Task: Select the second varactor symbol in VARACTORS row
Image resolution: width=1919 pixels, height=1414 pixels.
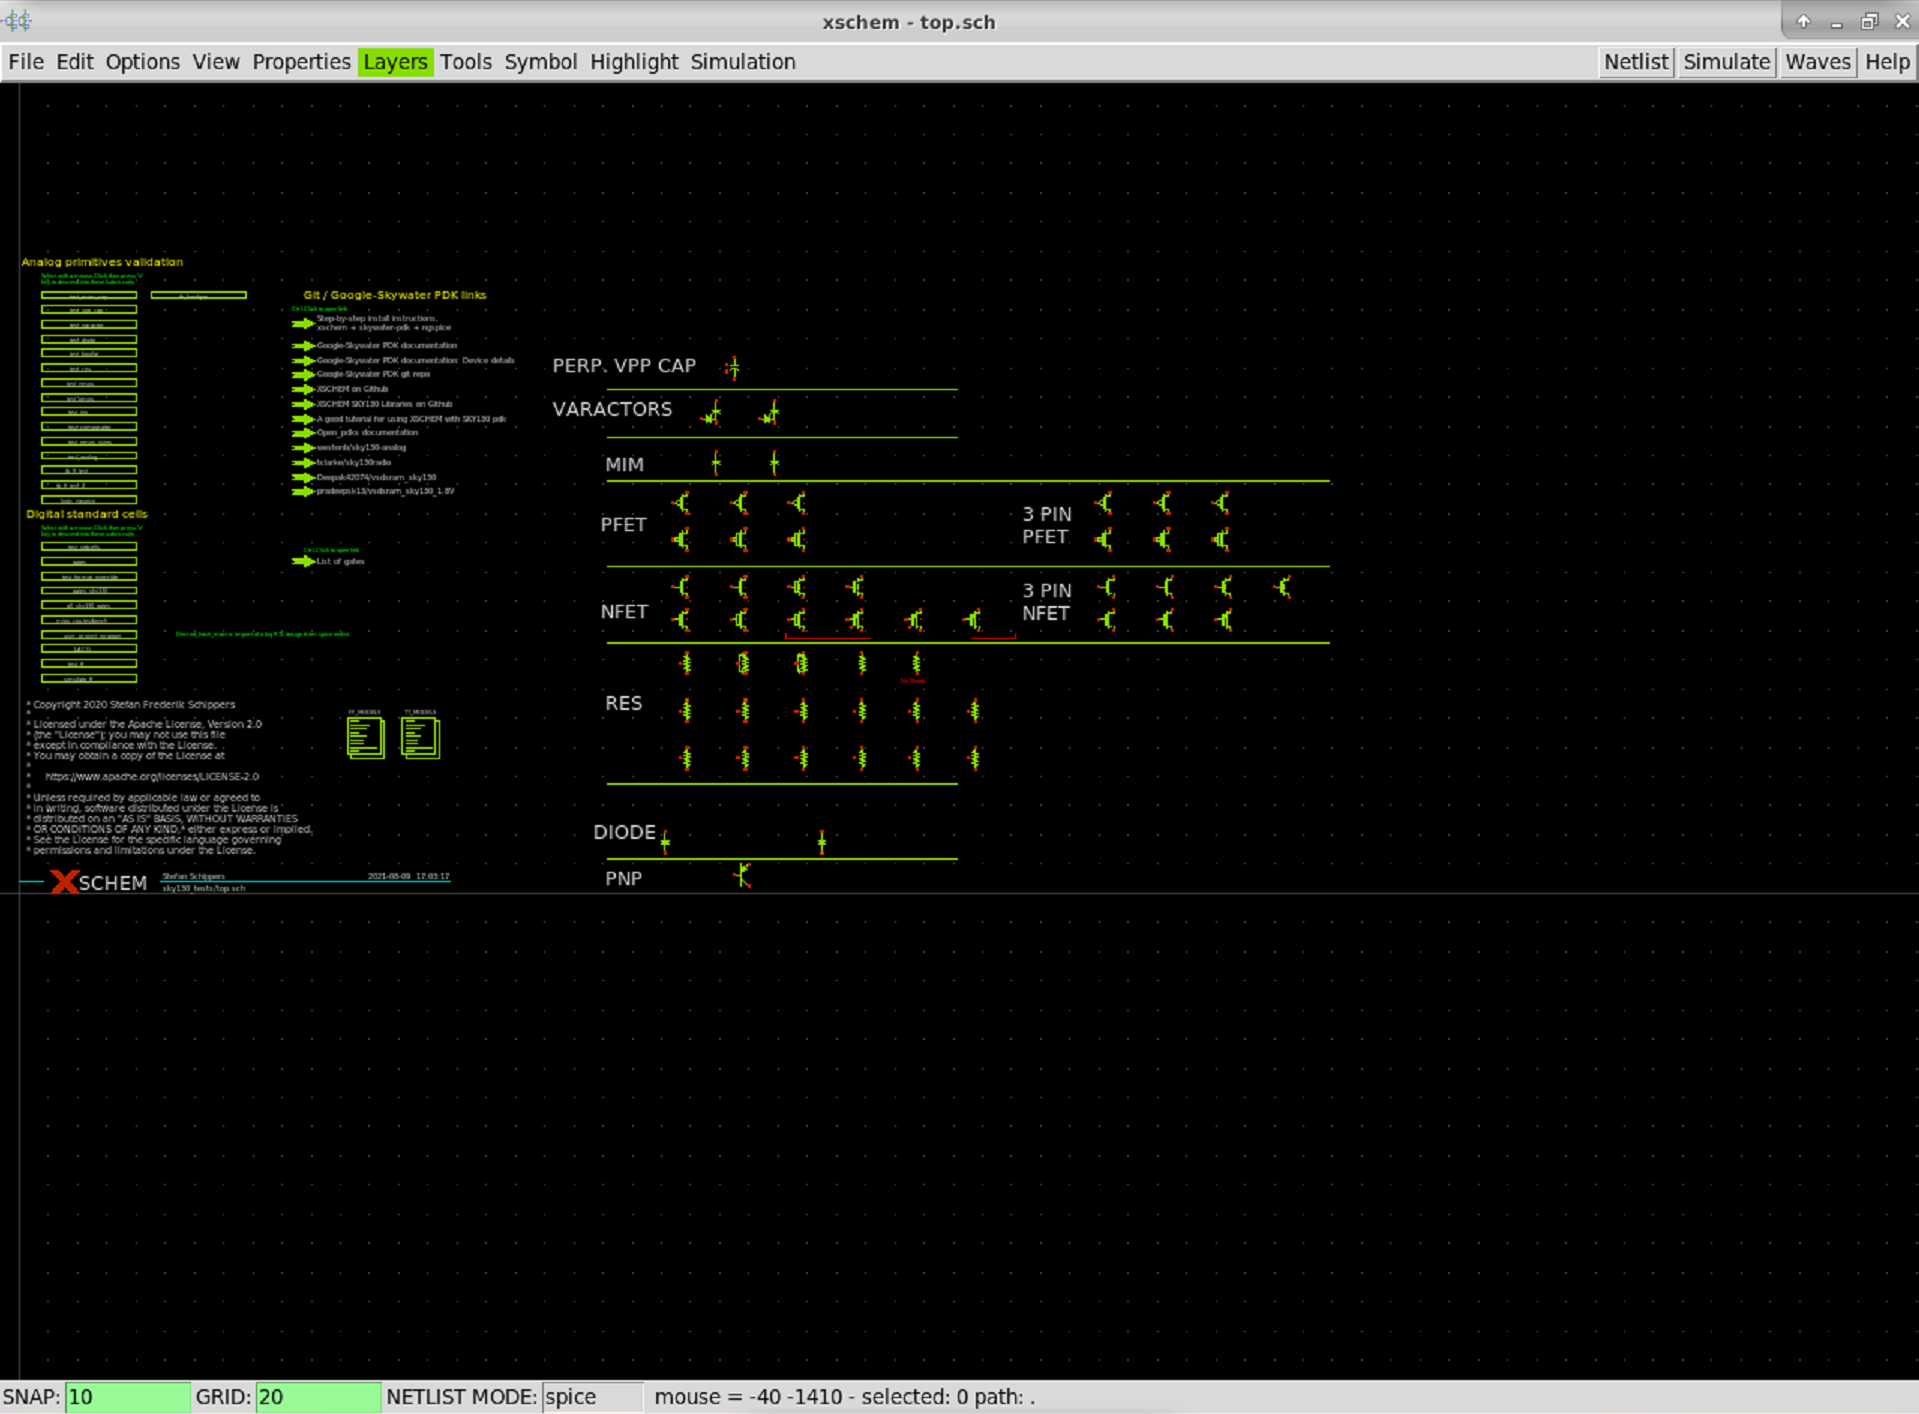Action: coord(770,413)
